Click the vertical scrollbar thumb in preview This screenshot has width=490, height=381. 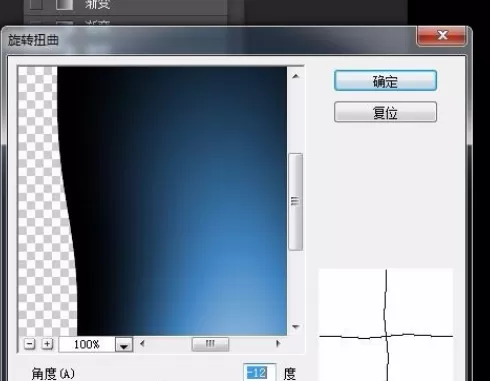pos(295,202)
